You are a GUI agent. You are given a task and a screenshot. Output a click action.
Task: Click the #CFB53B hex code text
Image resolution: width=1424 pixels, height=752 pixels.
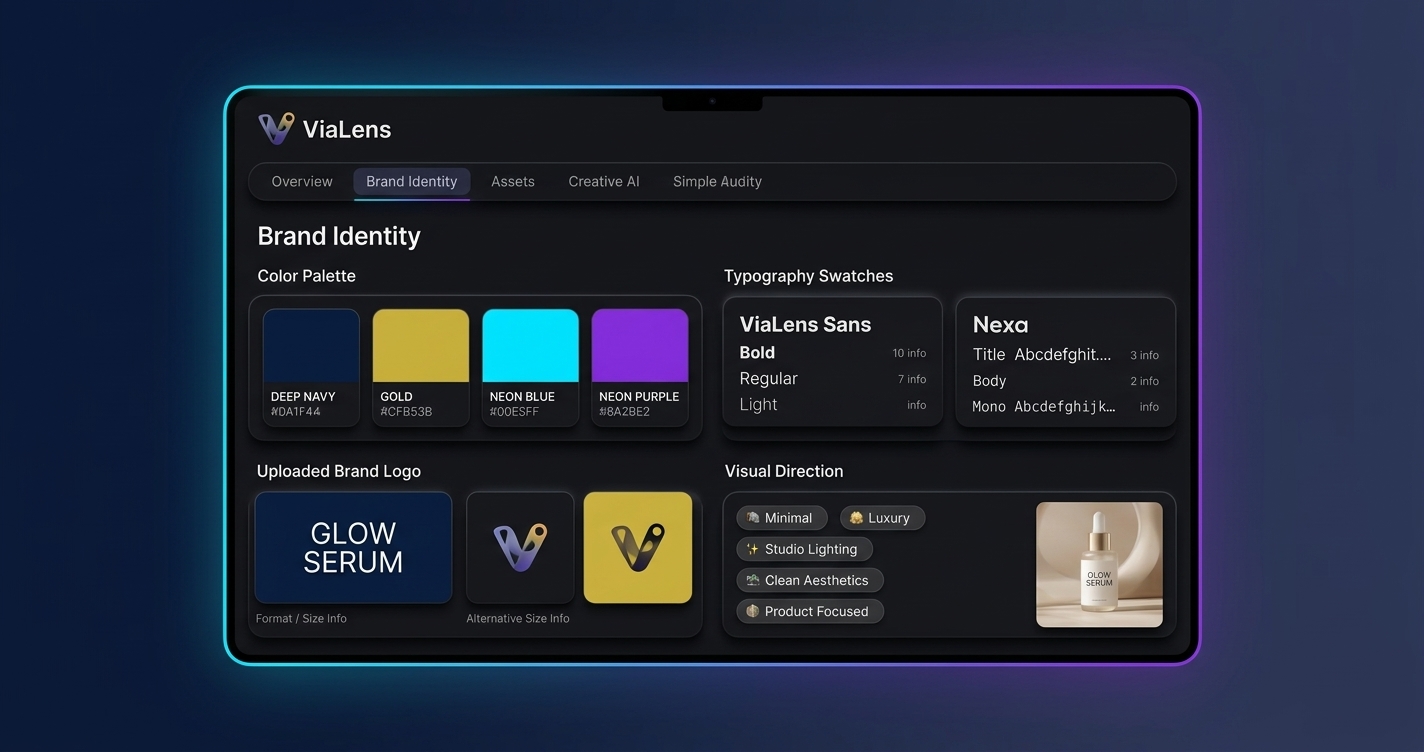tap(406, 412)
